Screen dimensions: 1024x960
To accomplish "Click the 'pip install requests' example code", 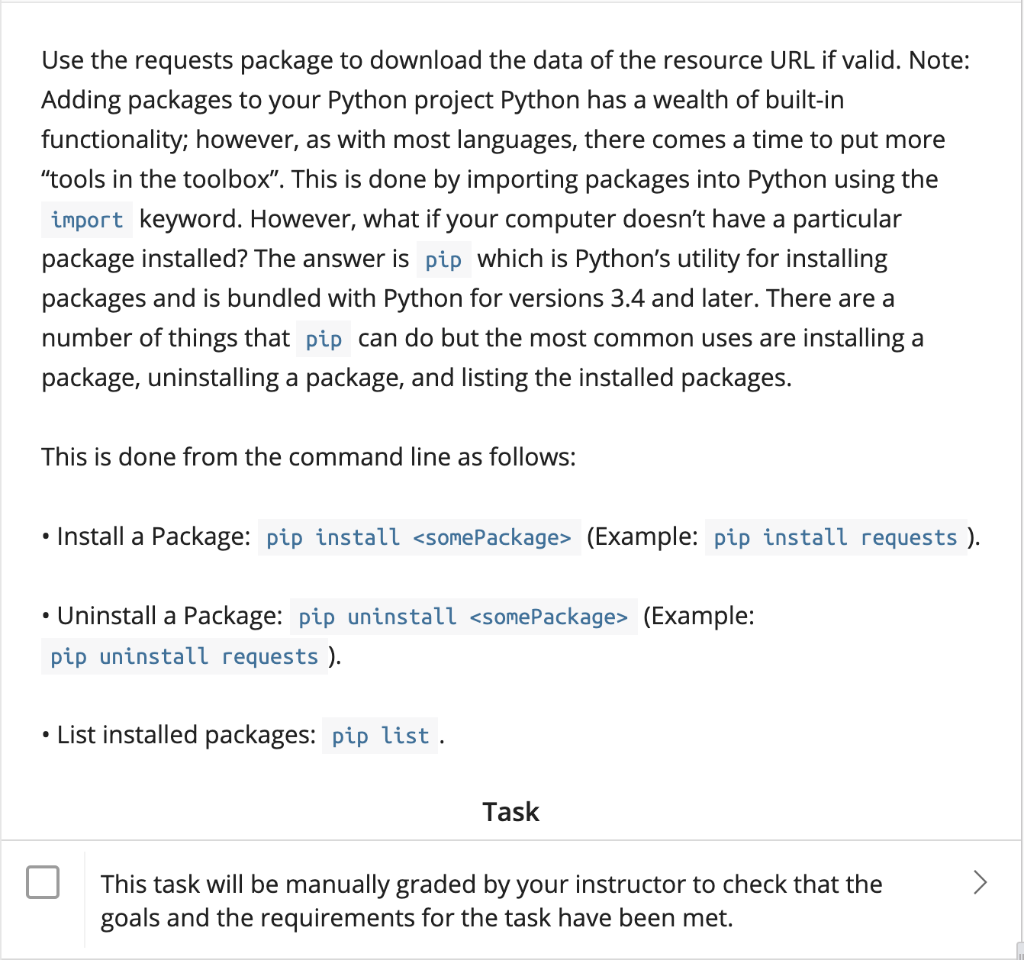I will [x=835, y=537].
